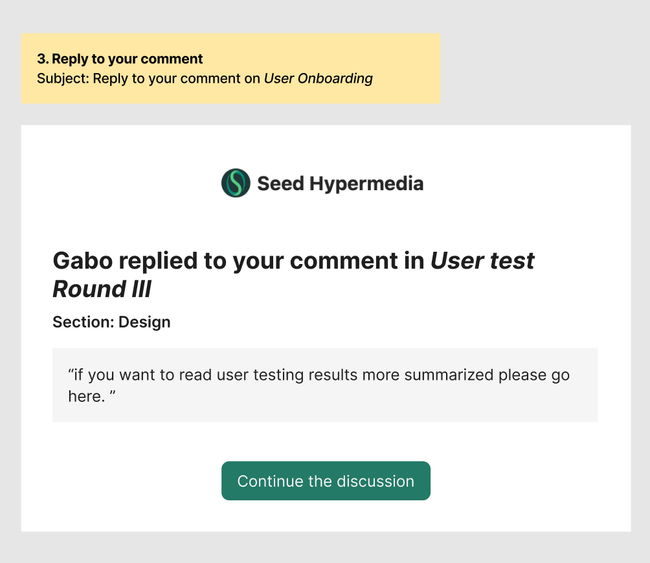Click the Subject: label in yellow note
The height and width of the screenshot is (563, 650).
click(63, 78)
